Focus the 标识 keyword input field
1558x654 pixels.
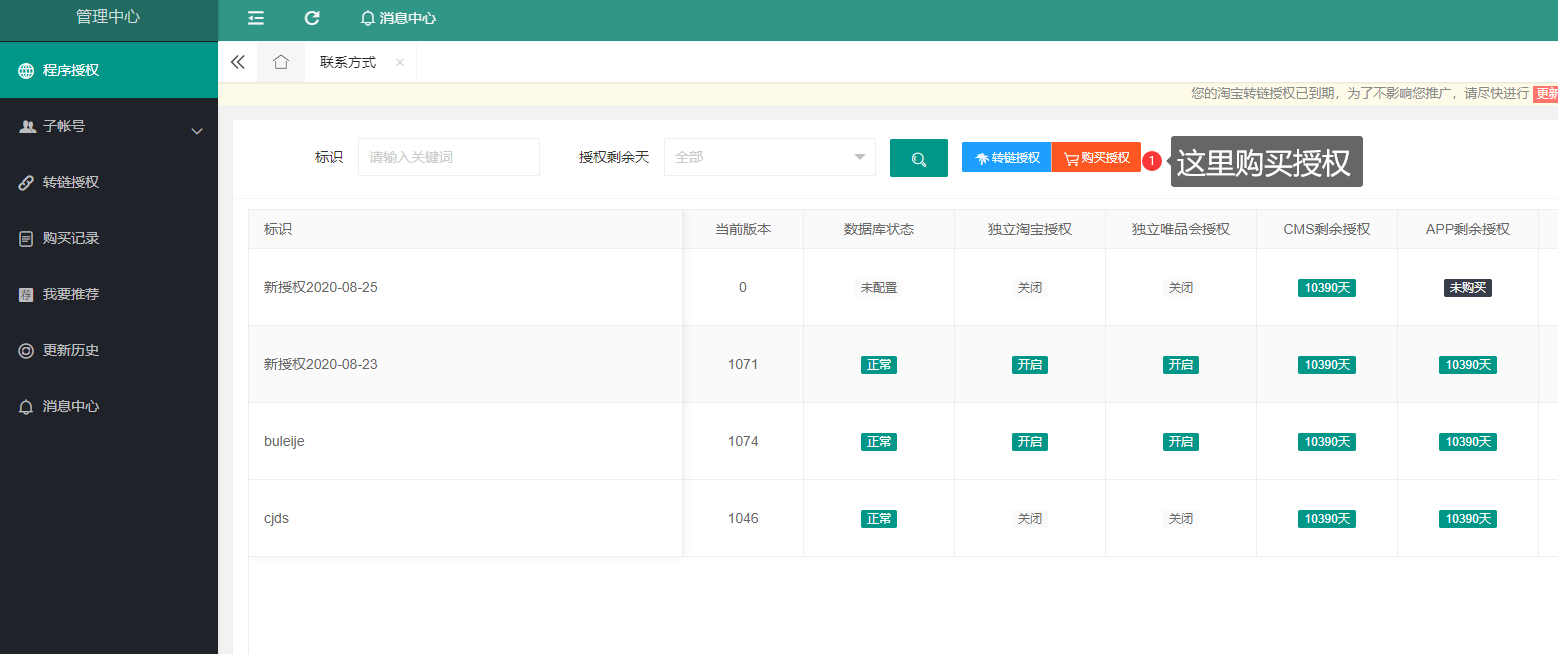[x=449, y=157]
